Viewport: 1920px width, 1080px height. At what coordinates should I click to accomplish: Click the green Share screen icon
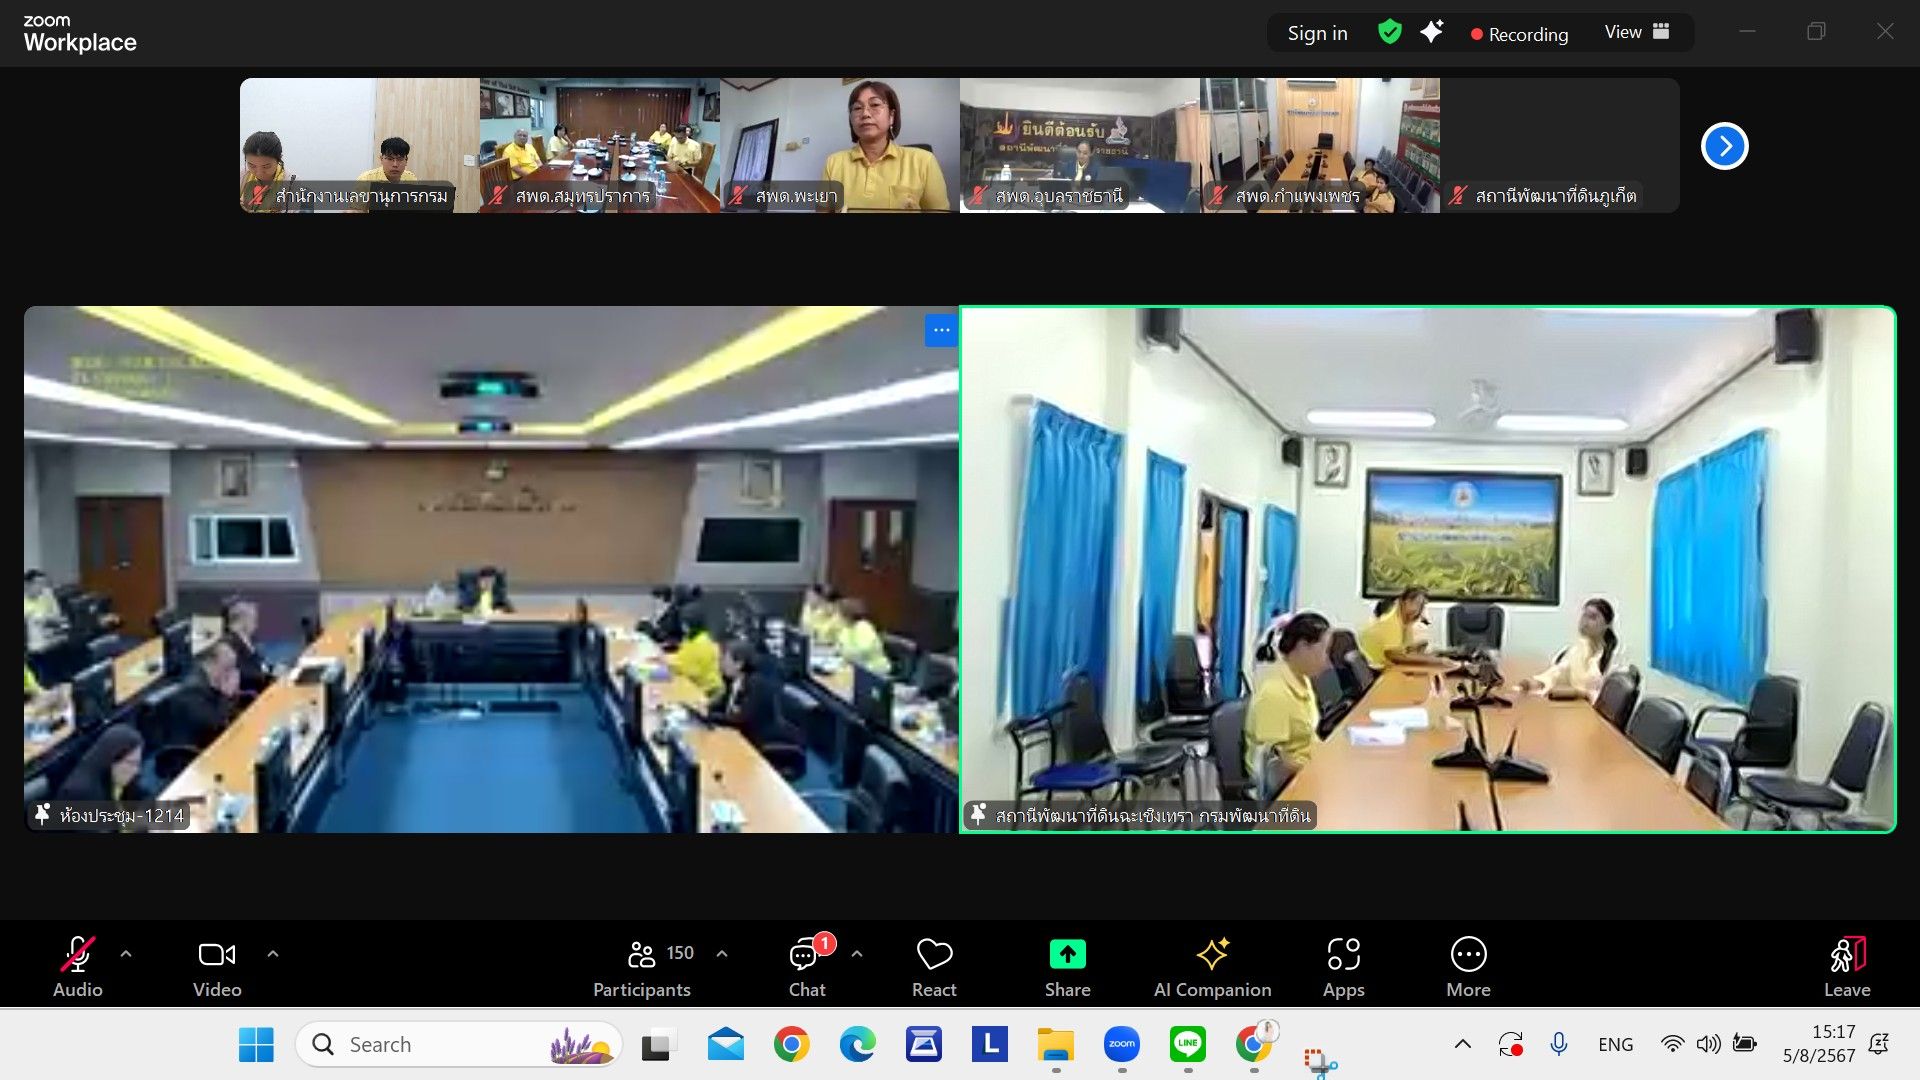[1067, 955]
